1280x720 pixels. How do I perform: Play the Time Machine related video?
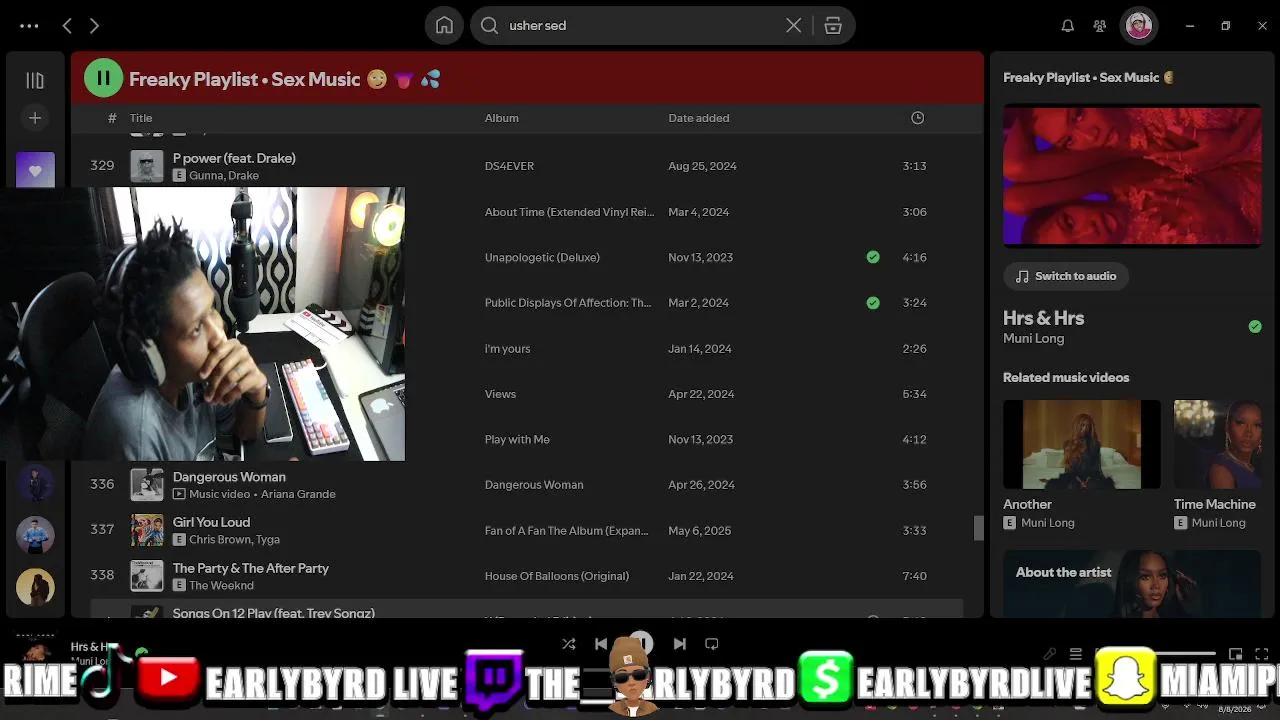(x=1218, y=445)
